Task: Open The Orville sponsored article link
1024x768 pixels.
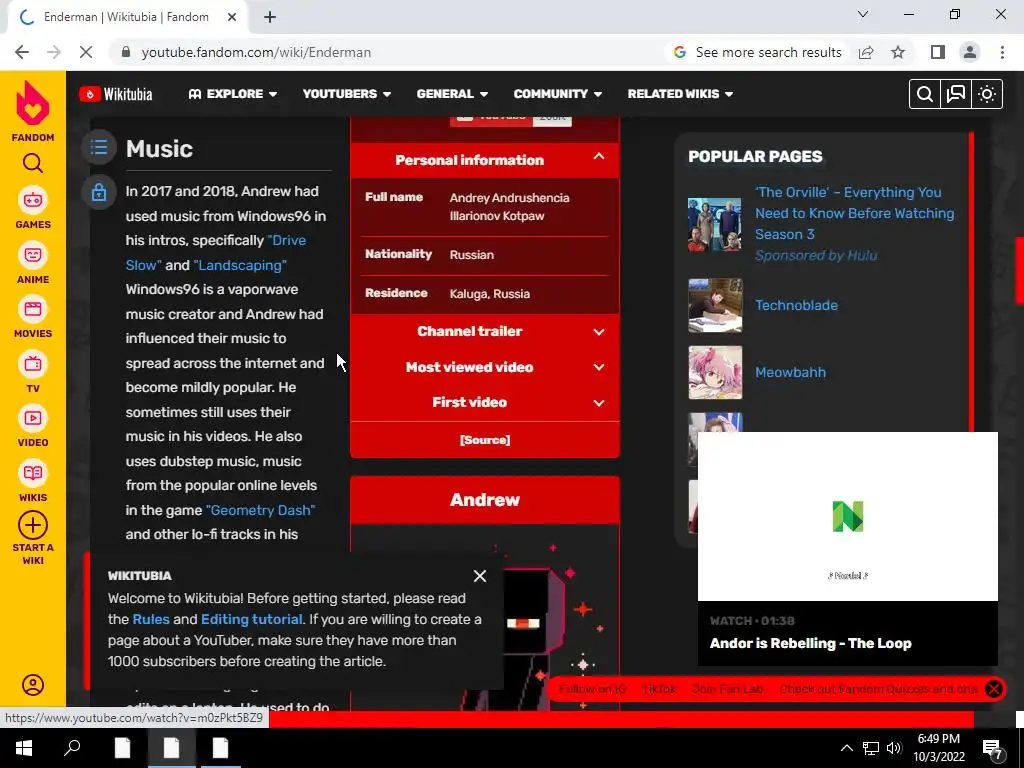Action: pos(854,213)
